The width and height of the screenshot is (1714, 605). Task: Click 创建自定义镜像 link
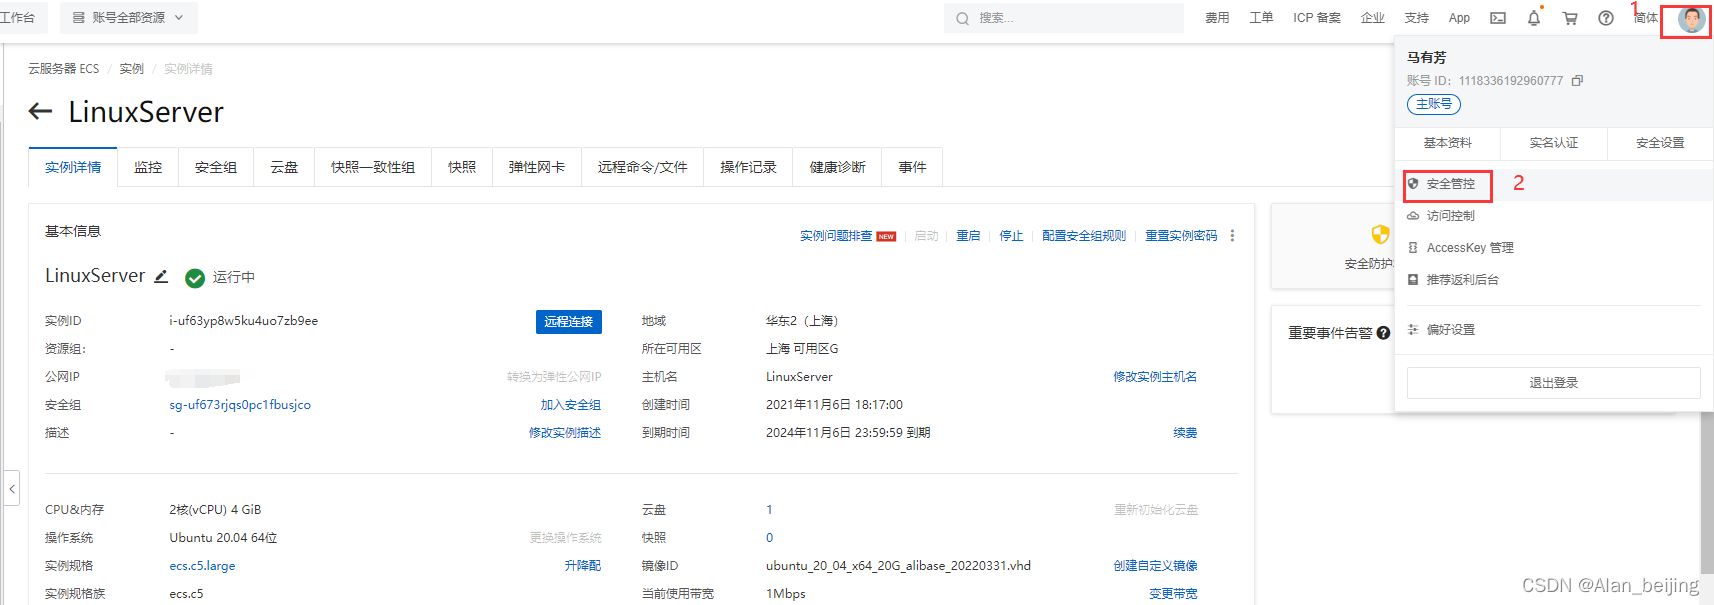(x=1155, y=566)
